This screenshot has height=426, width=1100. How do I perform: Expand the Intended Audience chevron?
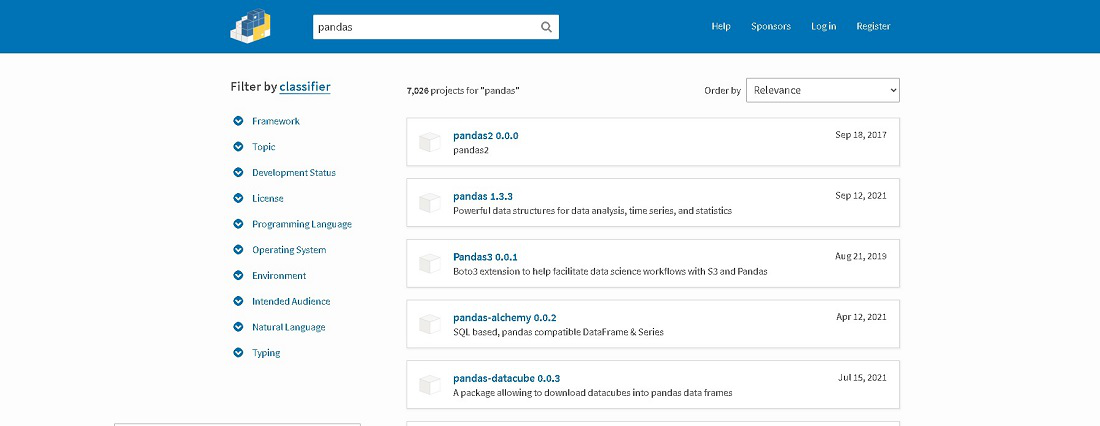coord(239,301)
